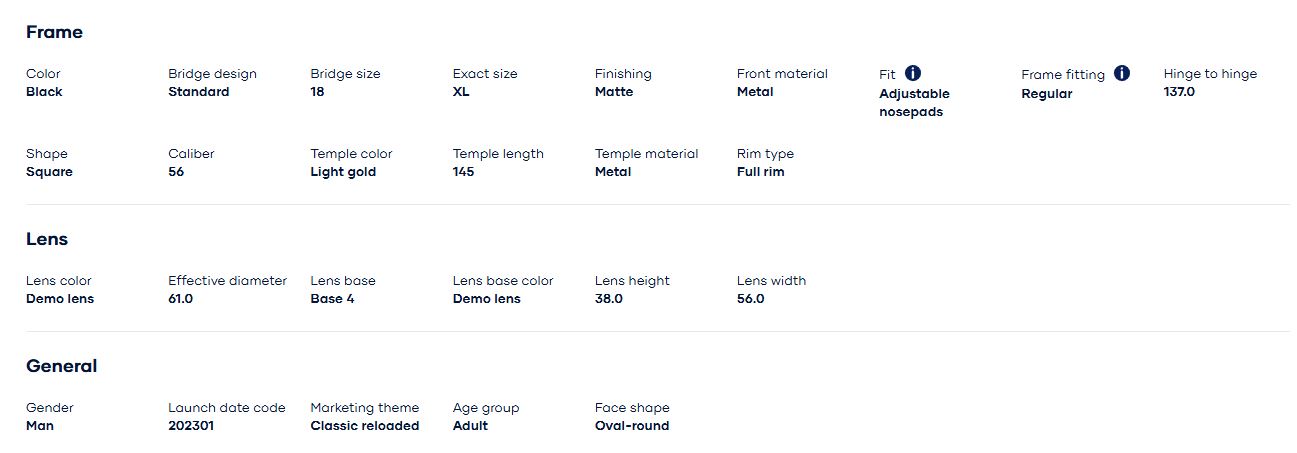Click the info icon next to Fit

(x=913, y=73)
